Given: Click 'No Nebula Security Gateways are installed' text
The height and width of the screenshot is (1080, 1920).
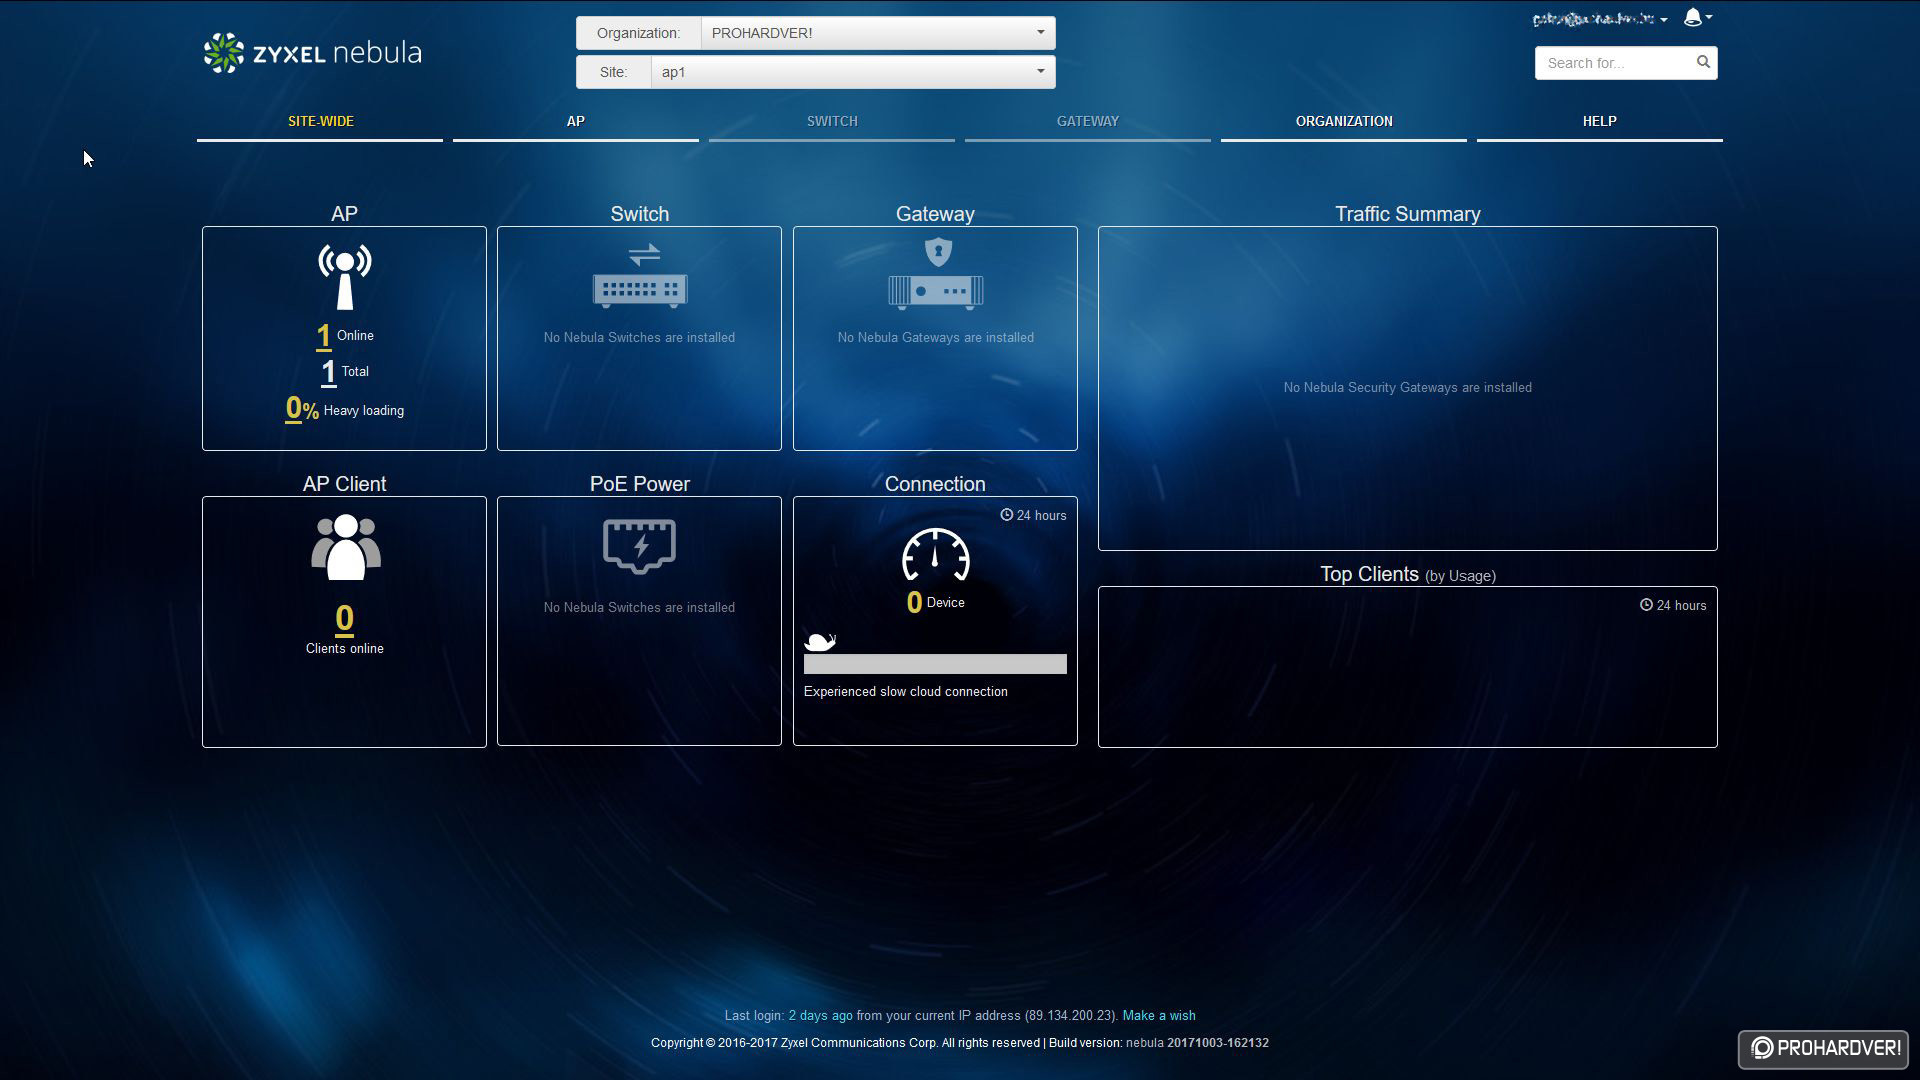Looking at the screenshot, I should 1407,387.
